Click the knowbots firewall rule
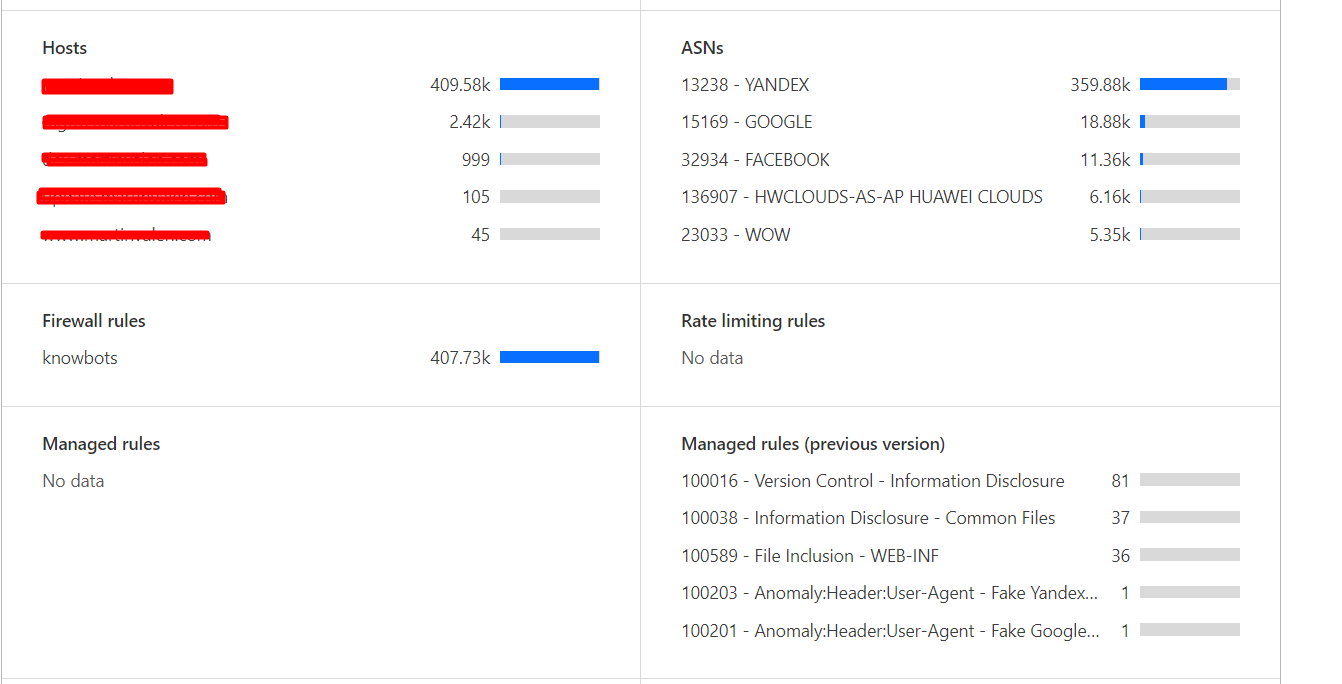Viewport: 1342px width, 684px height. click(80, 358)
